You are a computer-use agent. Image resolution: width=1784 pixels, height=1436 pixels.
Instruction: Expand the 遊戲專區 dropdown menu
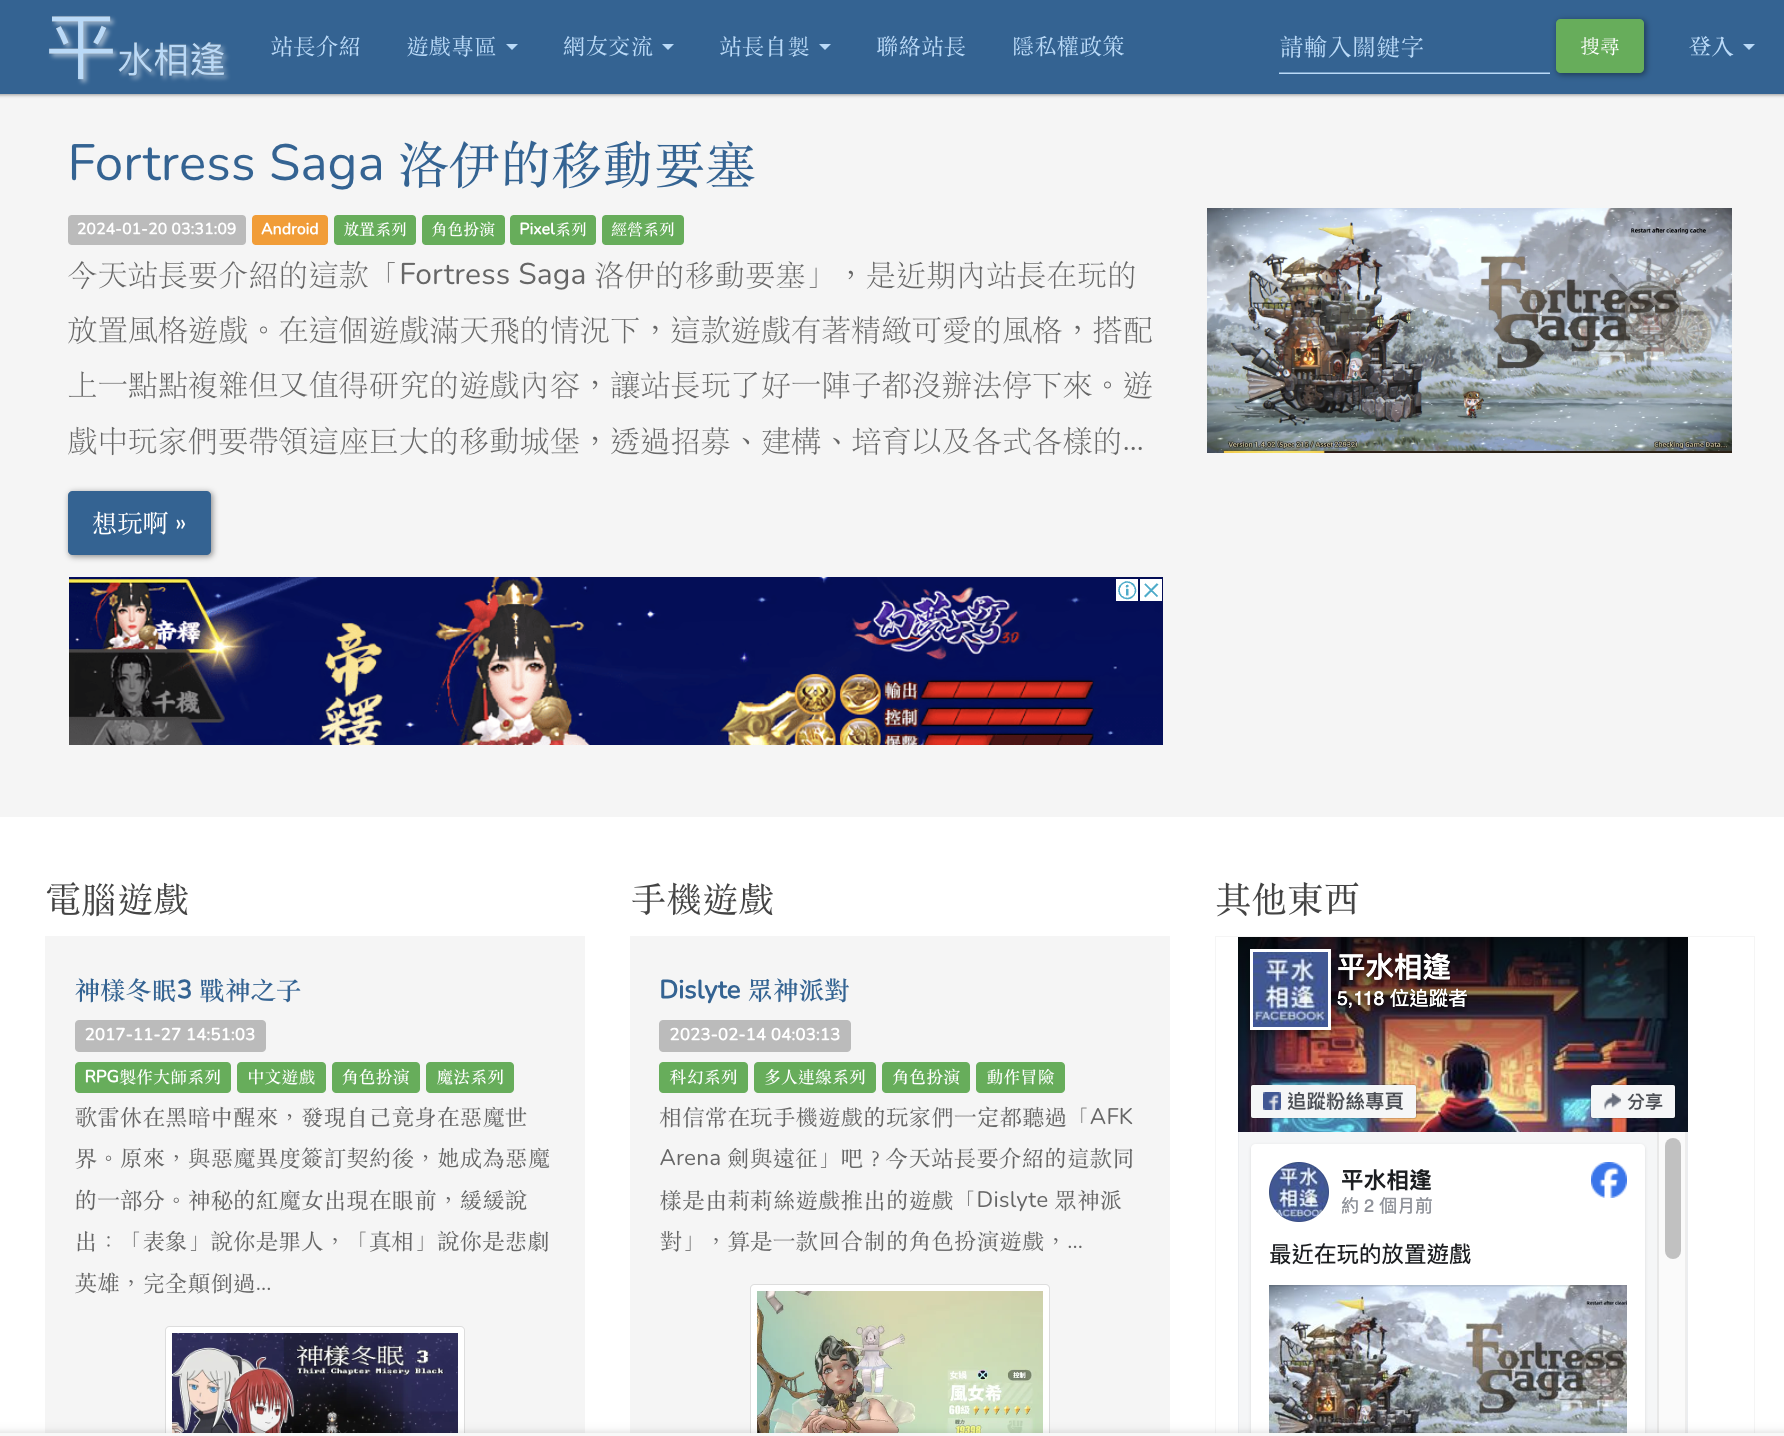(461, 47)
